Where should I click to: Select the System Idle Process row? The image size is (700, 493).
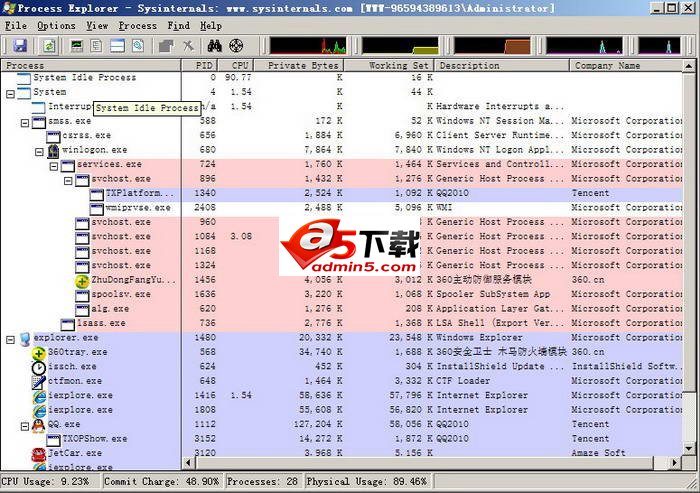tap(342, 78)
